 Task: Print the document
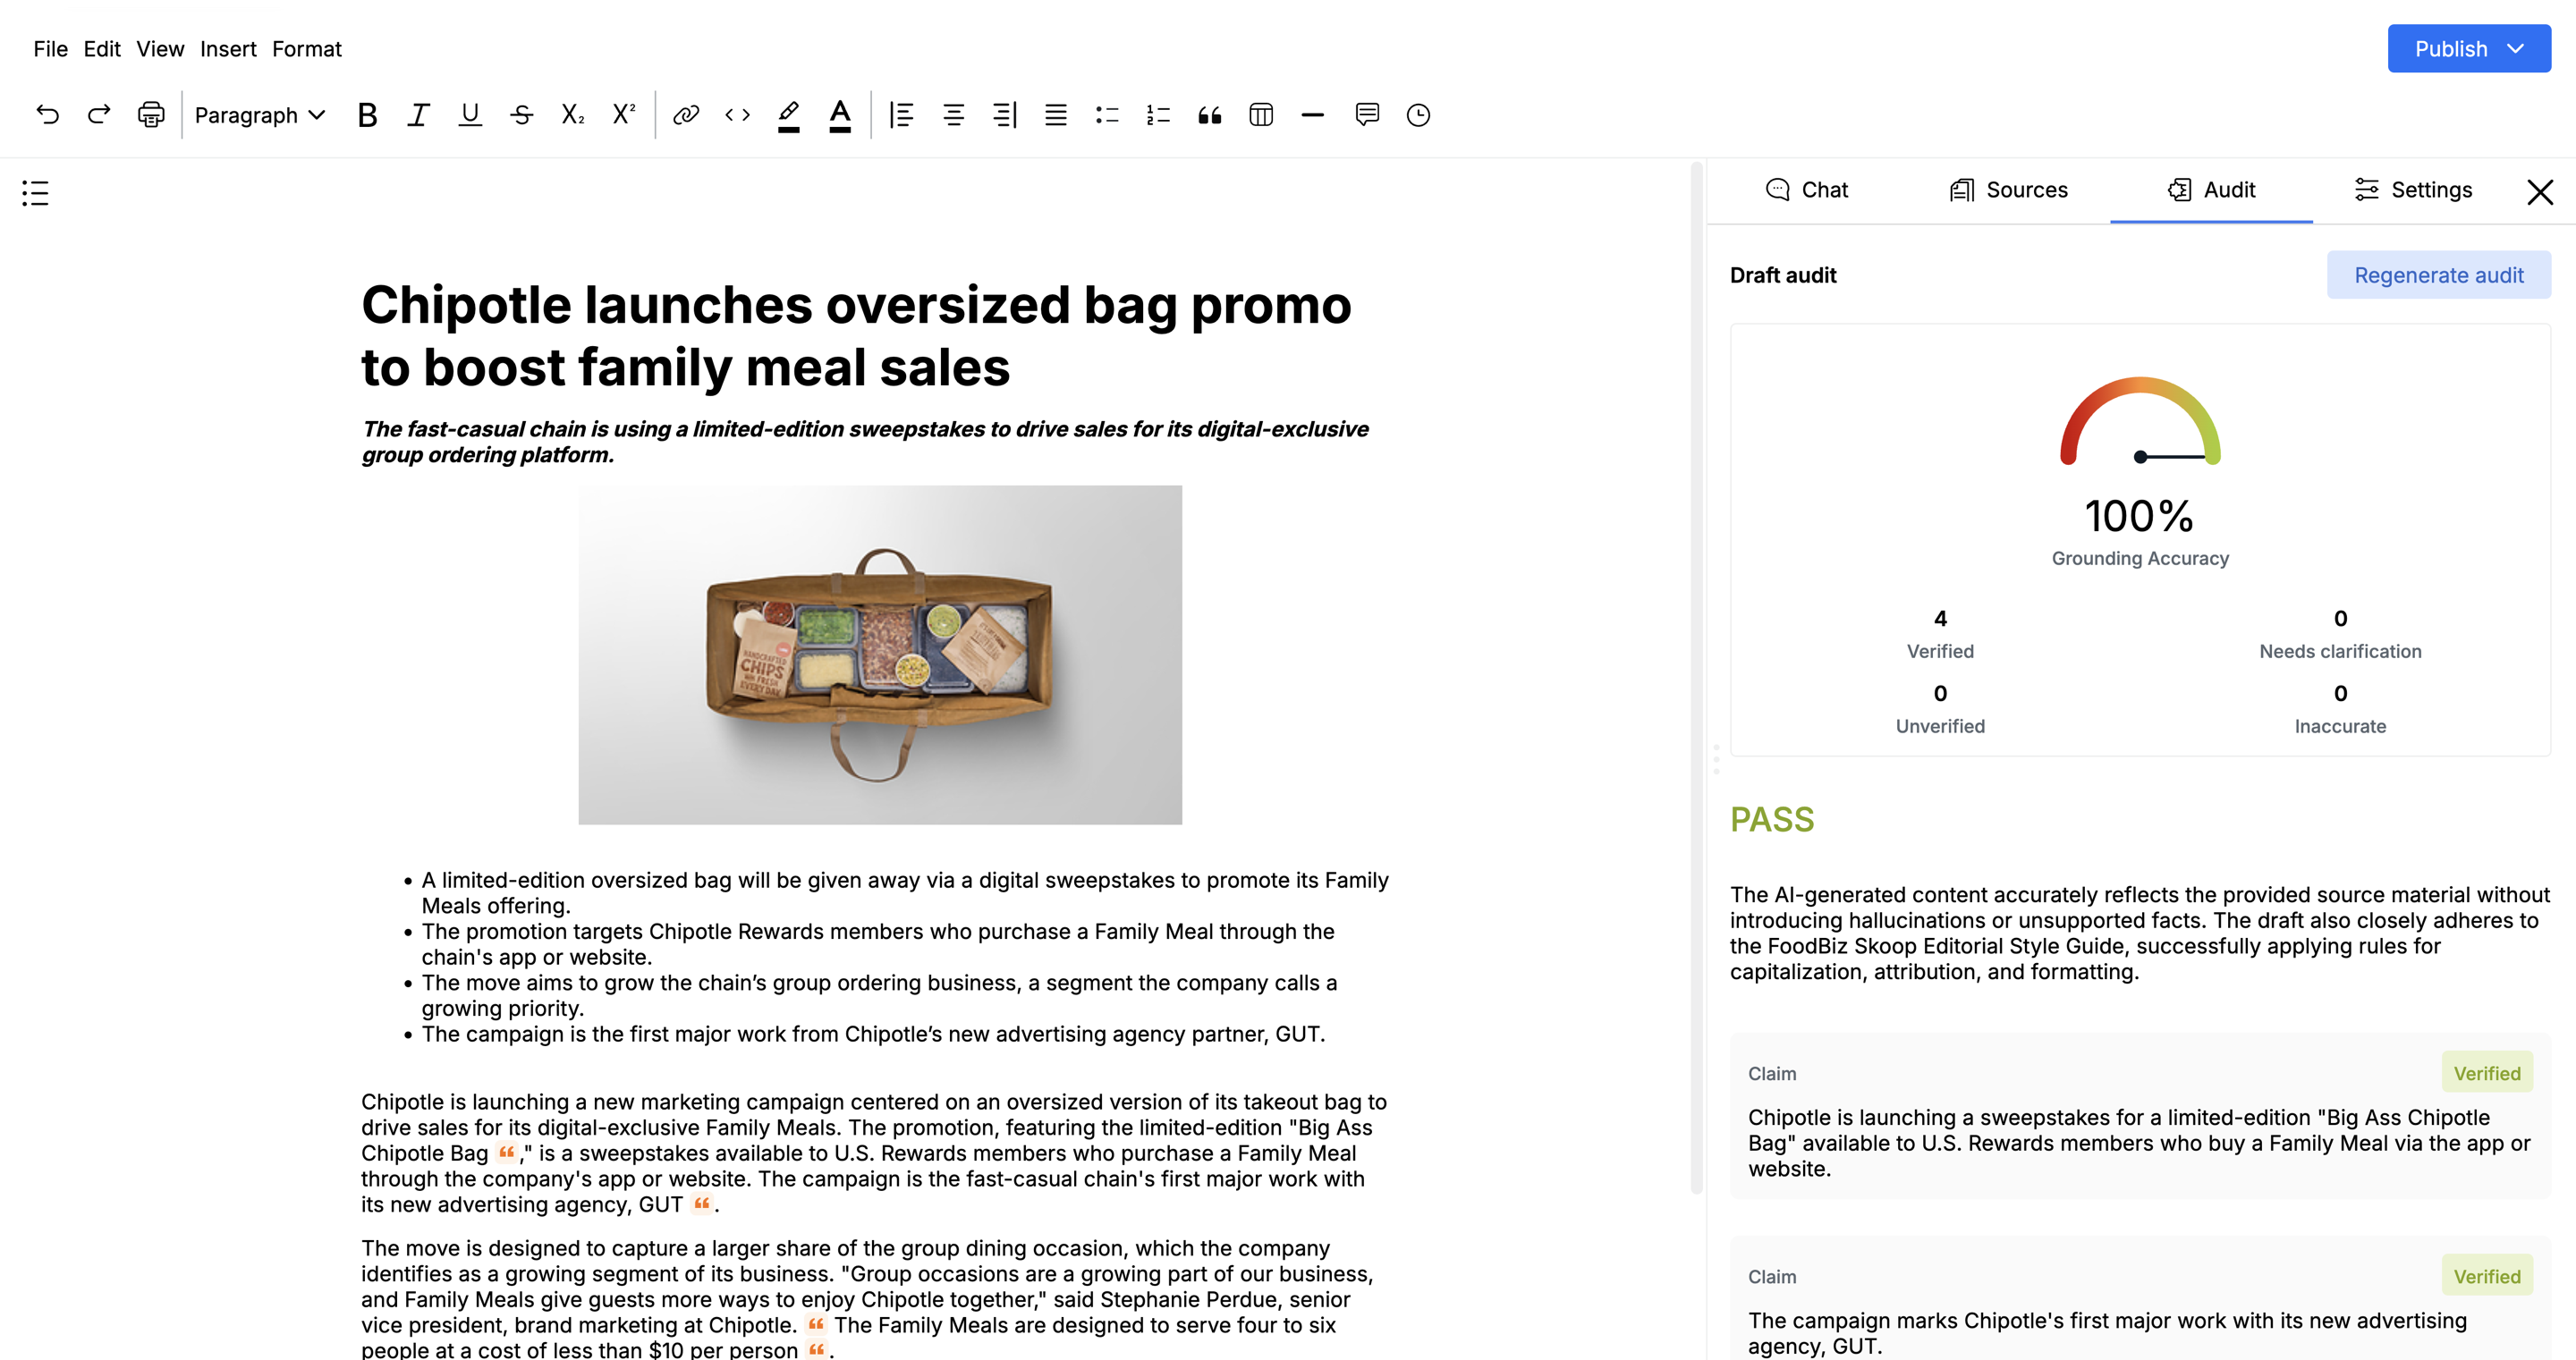tap(151, 115)
